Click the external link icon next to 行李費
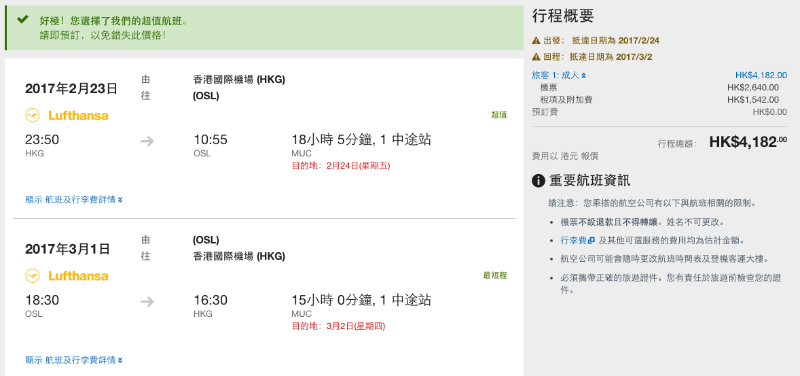 tap(591, 240)
